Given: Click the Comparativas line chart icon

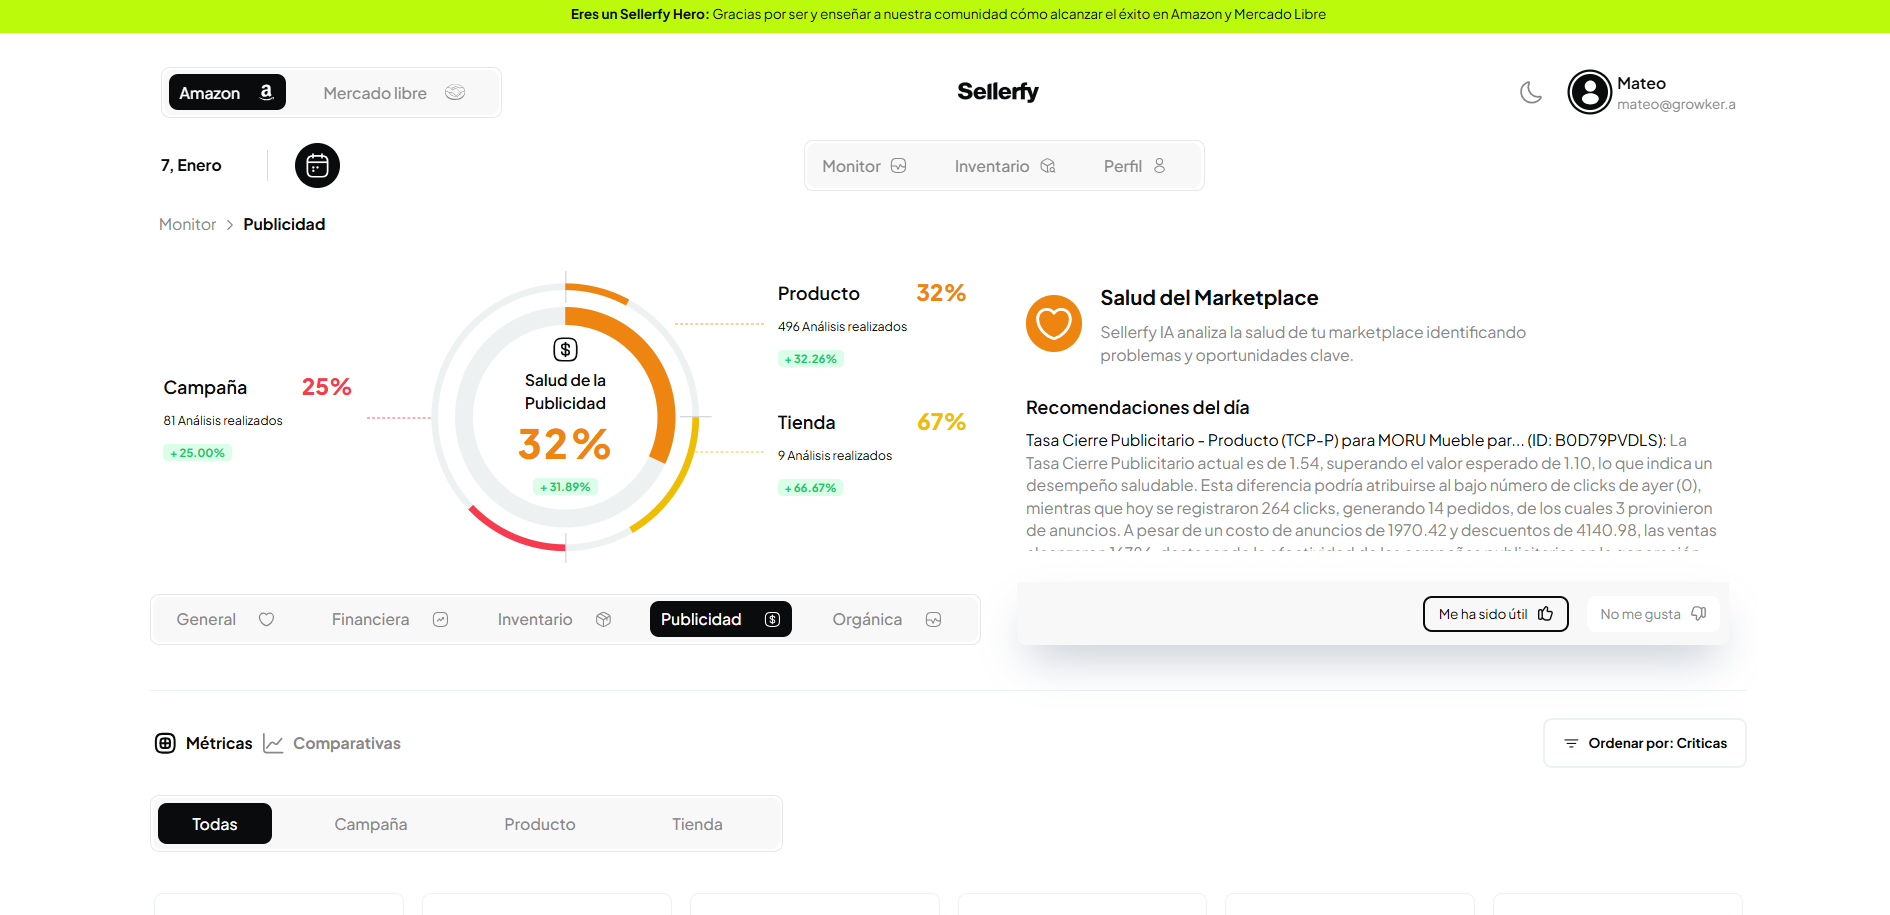Looking at the screenshot, I should click(x=273, y=743).
